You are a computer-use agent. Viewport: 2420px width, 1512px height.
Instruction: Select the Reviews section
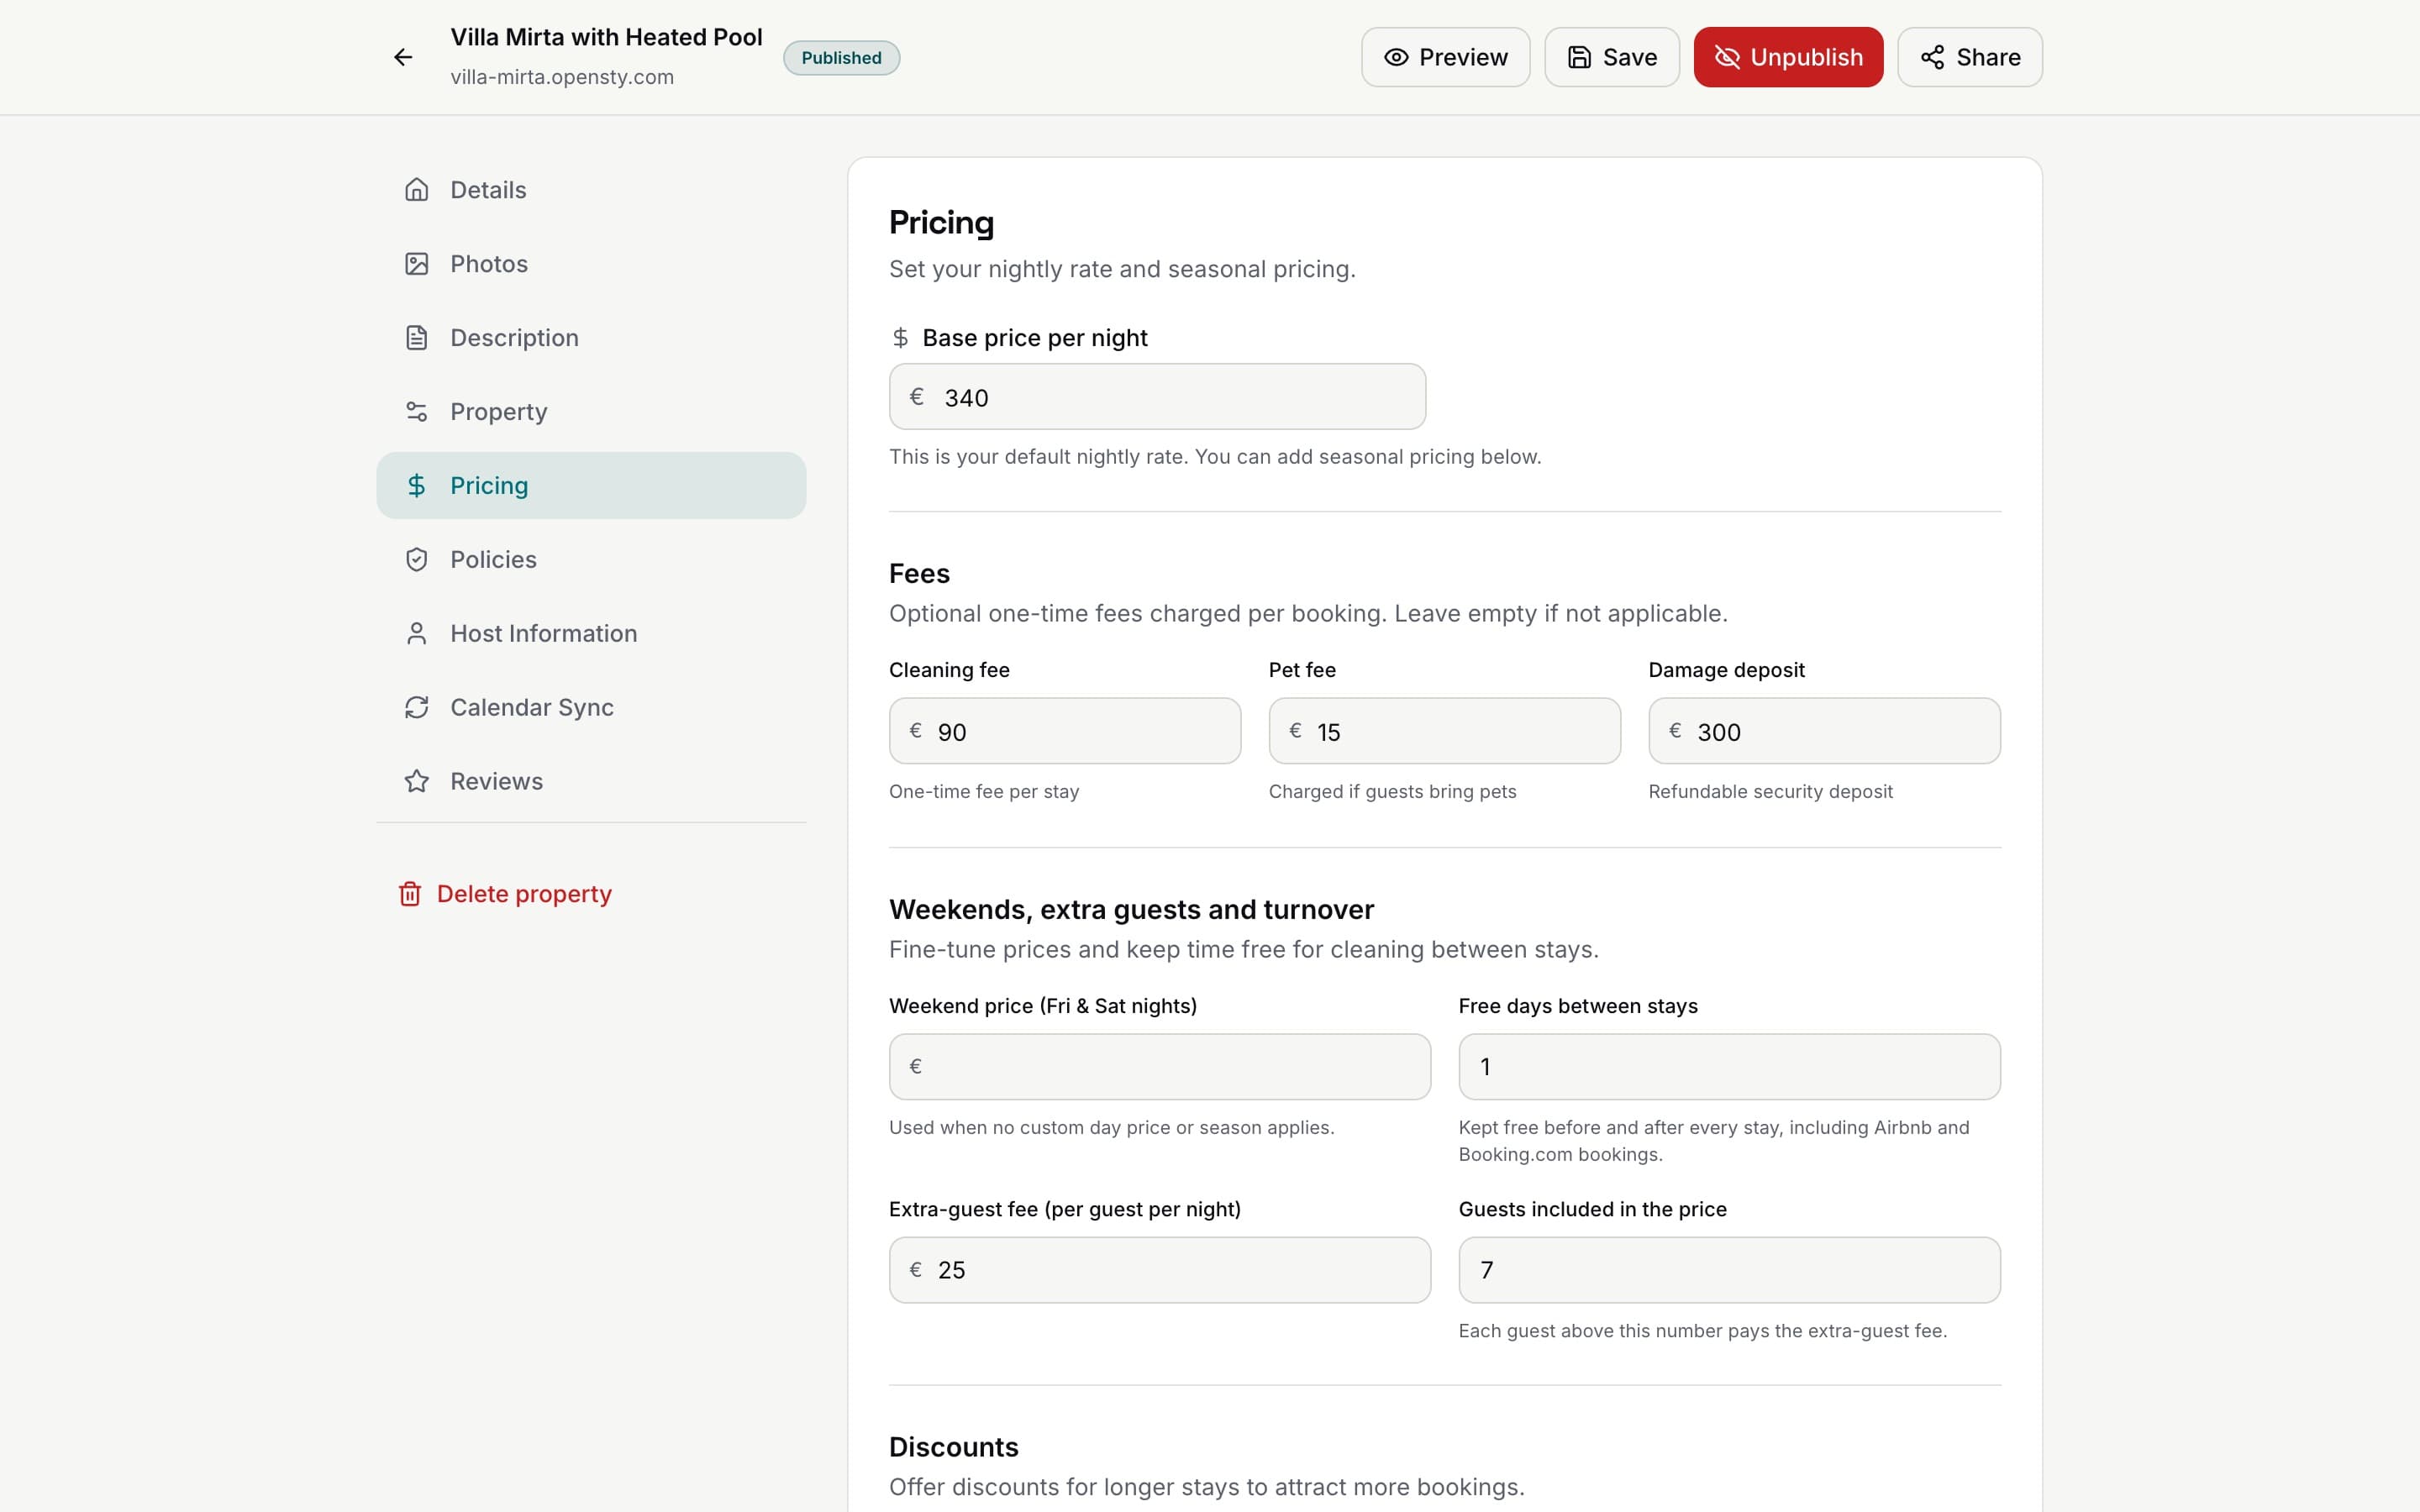pos(591,781)
